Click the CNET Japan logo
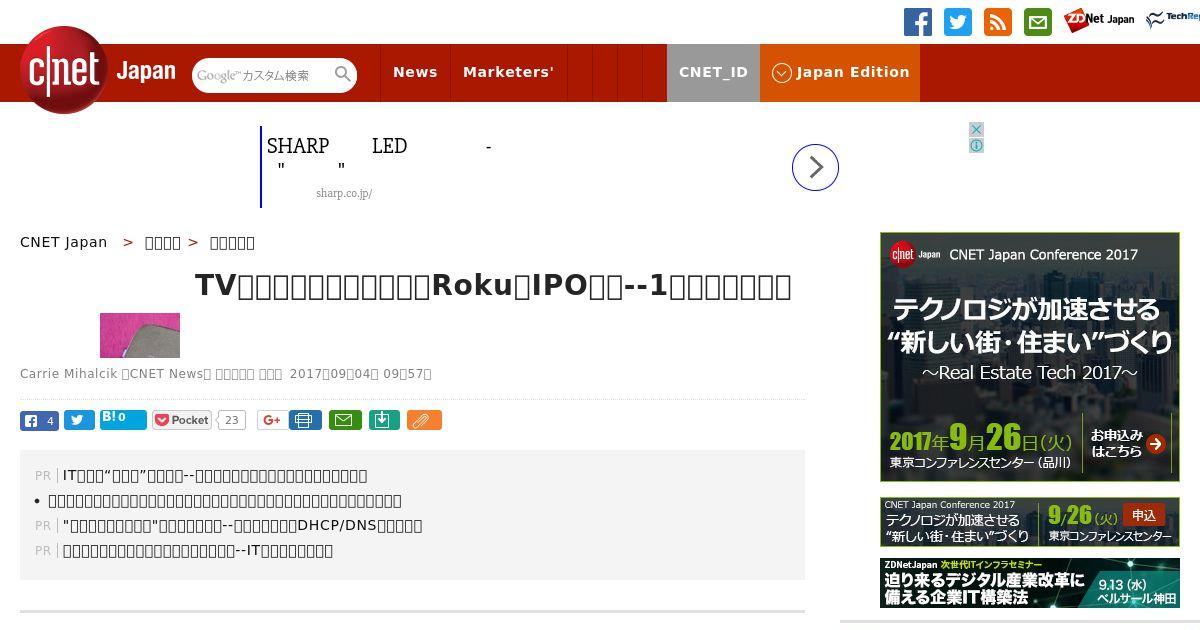 [x=98, y=71]
